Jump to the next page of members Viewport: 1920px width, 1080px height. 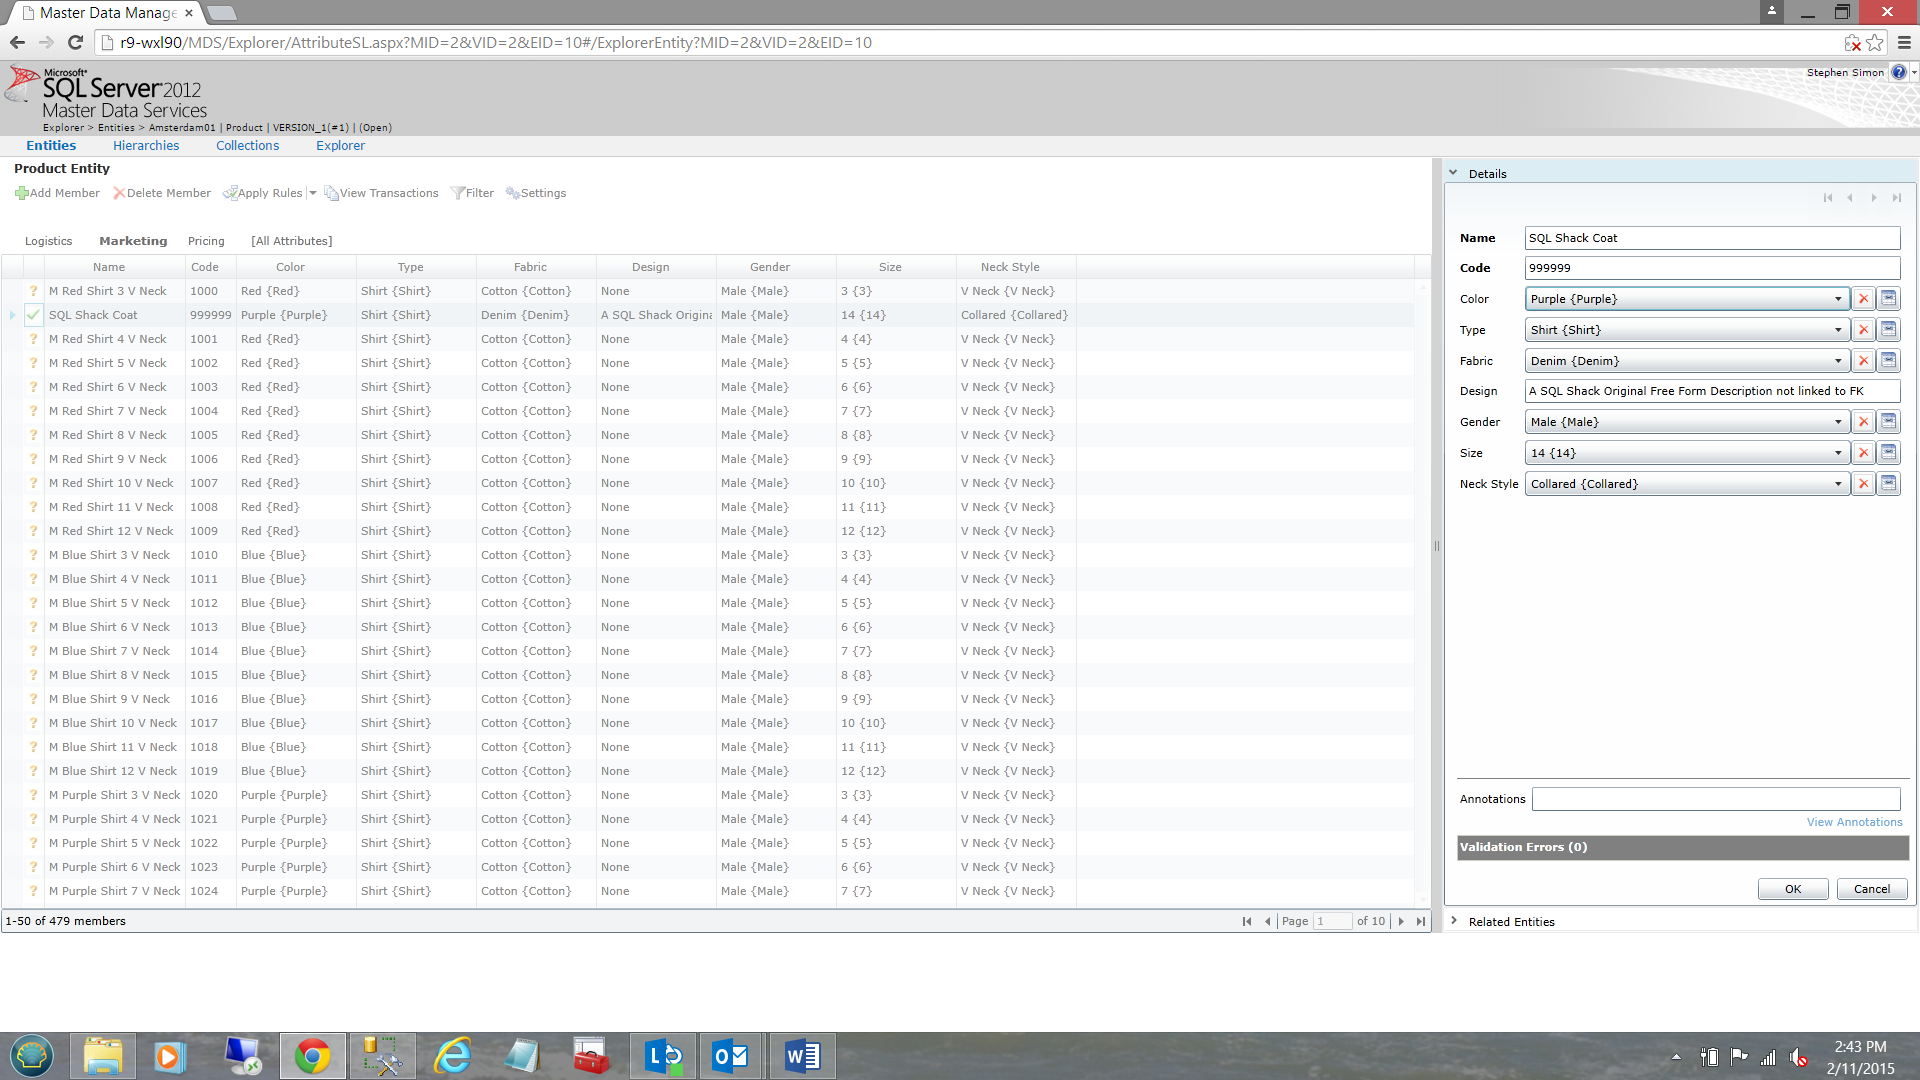(1401, 921)
